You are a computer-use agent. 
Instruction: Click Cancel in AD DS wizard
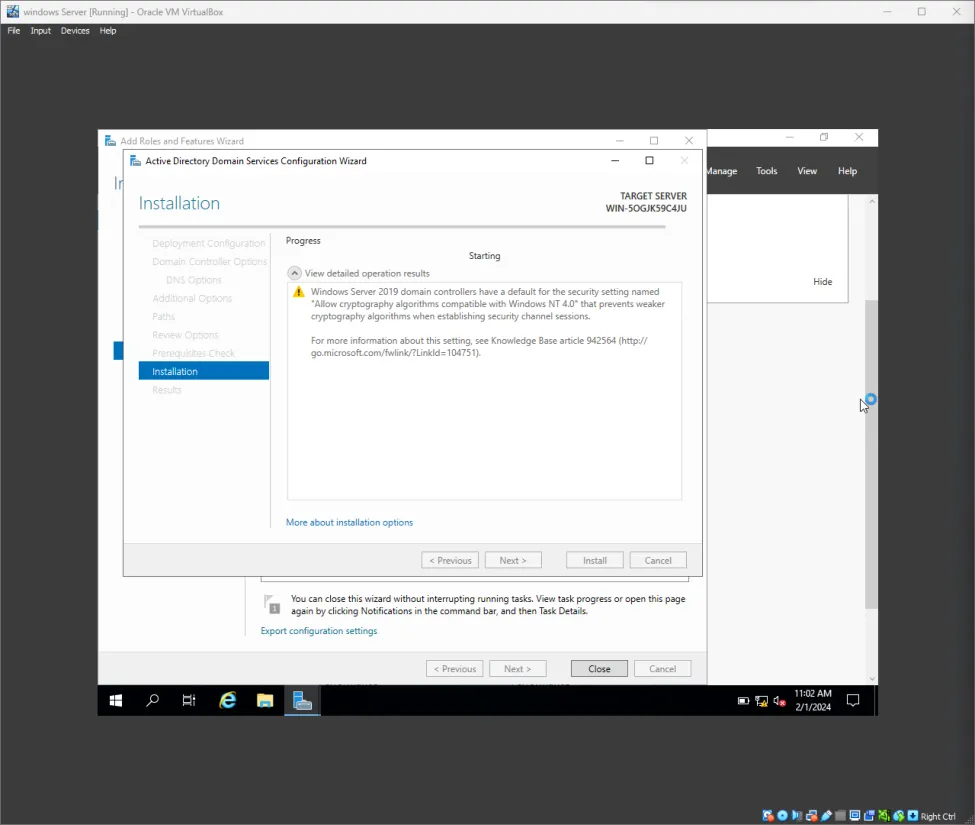pyautogui.click(x=658, y=560)
